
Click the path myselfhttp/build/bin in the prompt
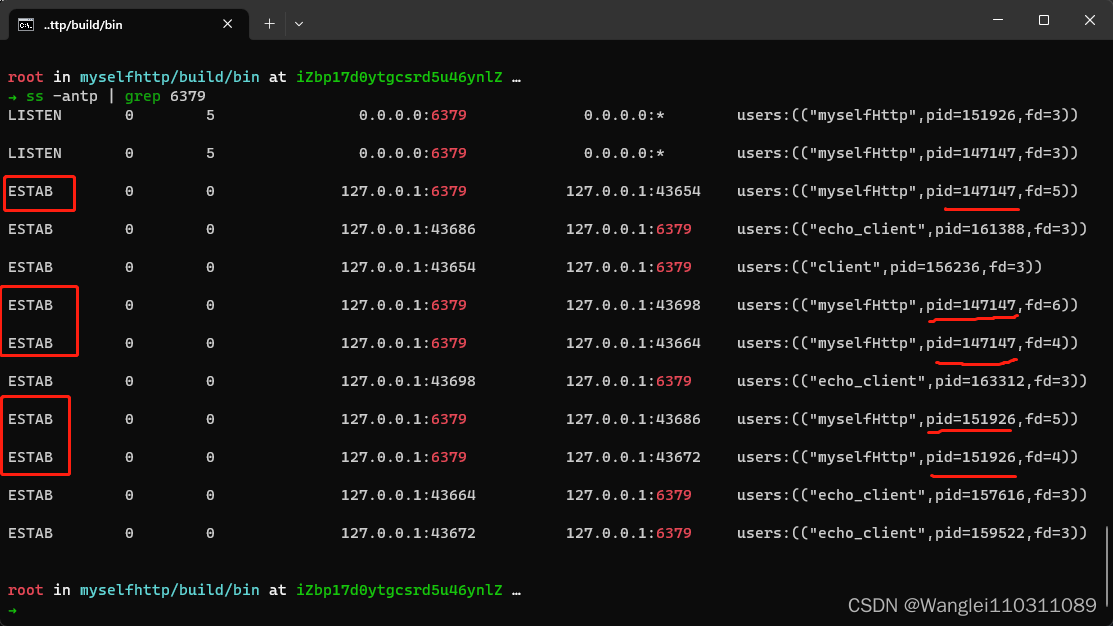point(168,76)
